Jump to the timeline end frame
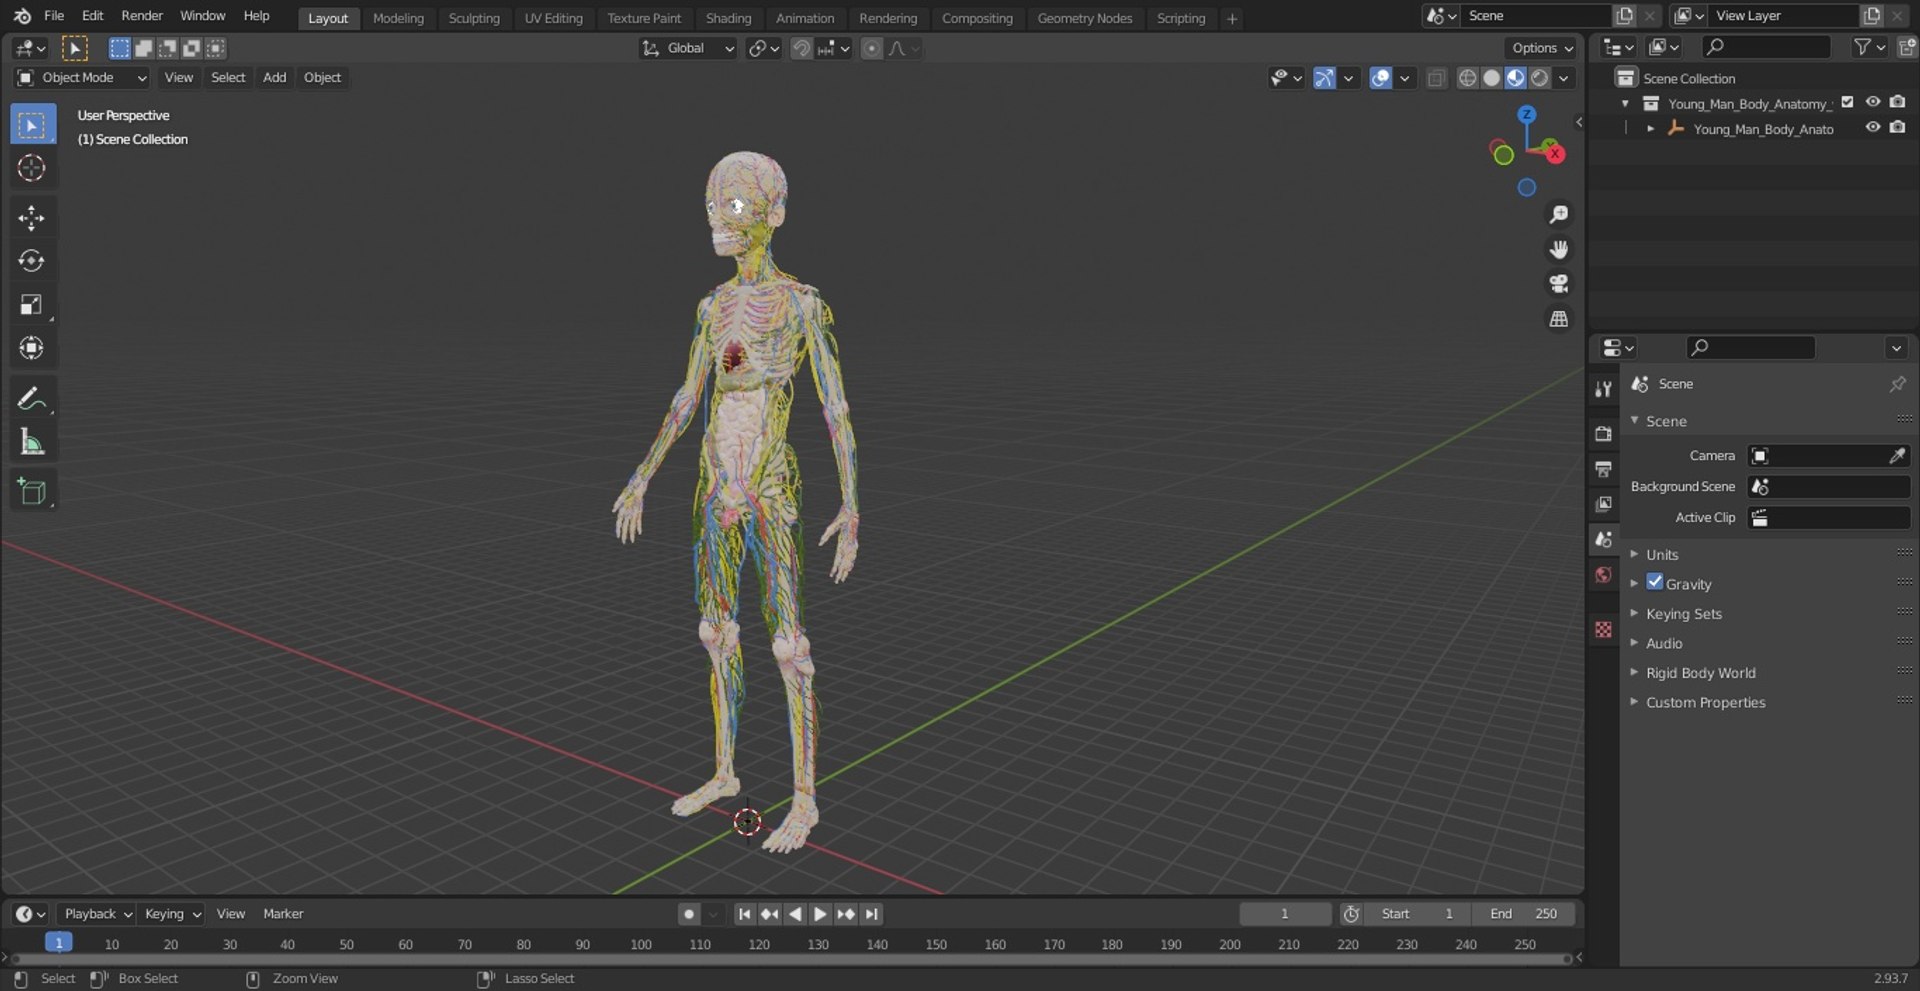 [x=872, y=914]
